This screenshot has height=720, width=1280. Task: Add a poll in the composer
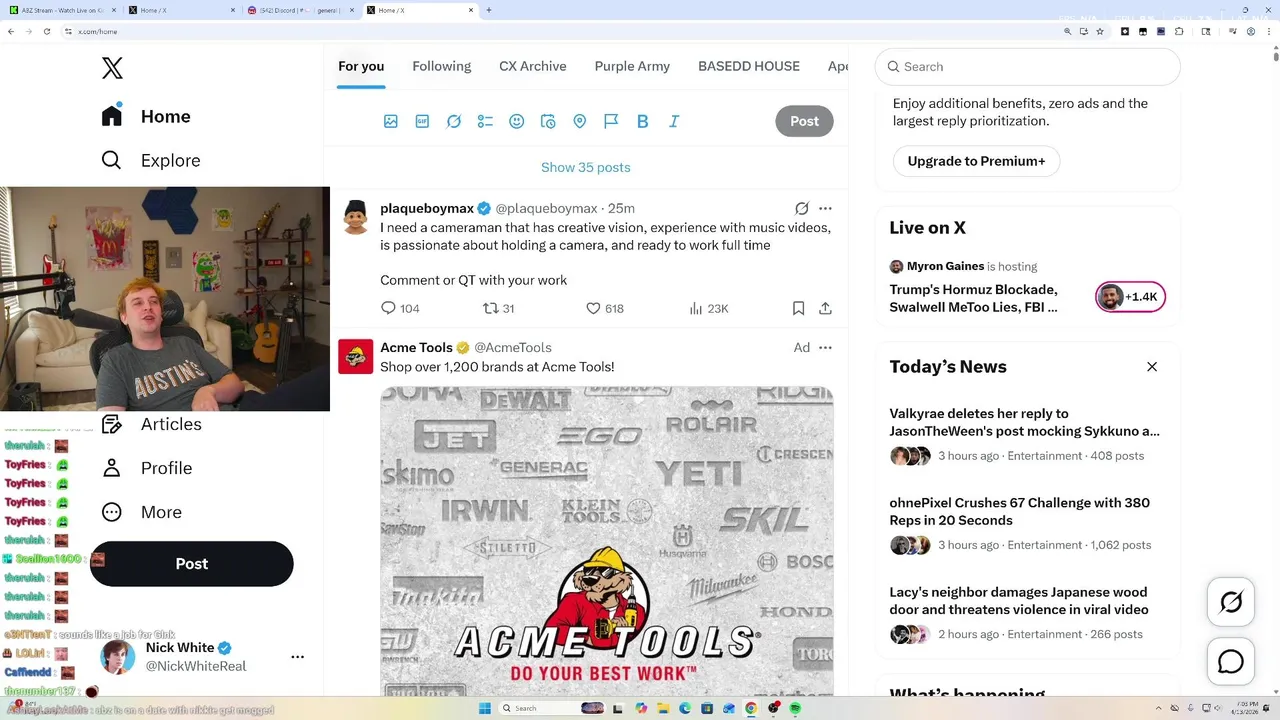point(485,121)
